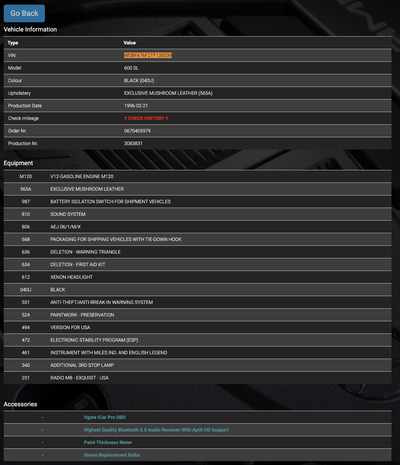Image resolution: width=400 pixels, height=465 pixels.
Task: Click the Order Nr. label
Action: pos(17,131)
